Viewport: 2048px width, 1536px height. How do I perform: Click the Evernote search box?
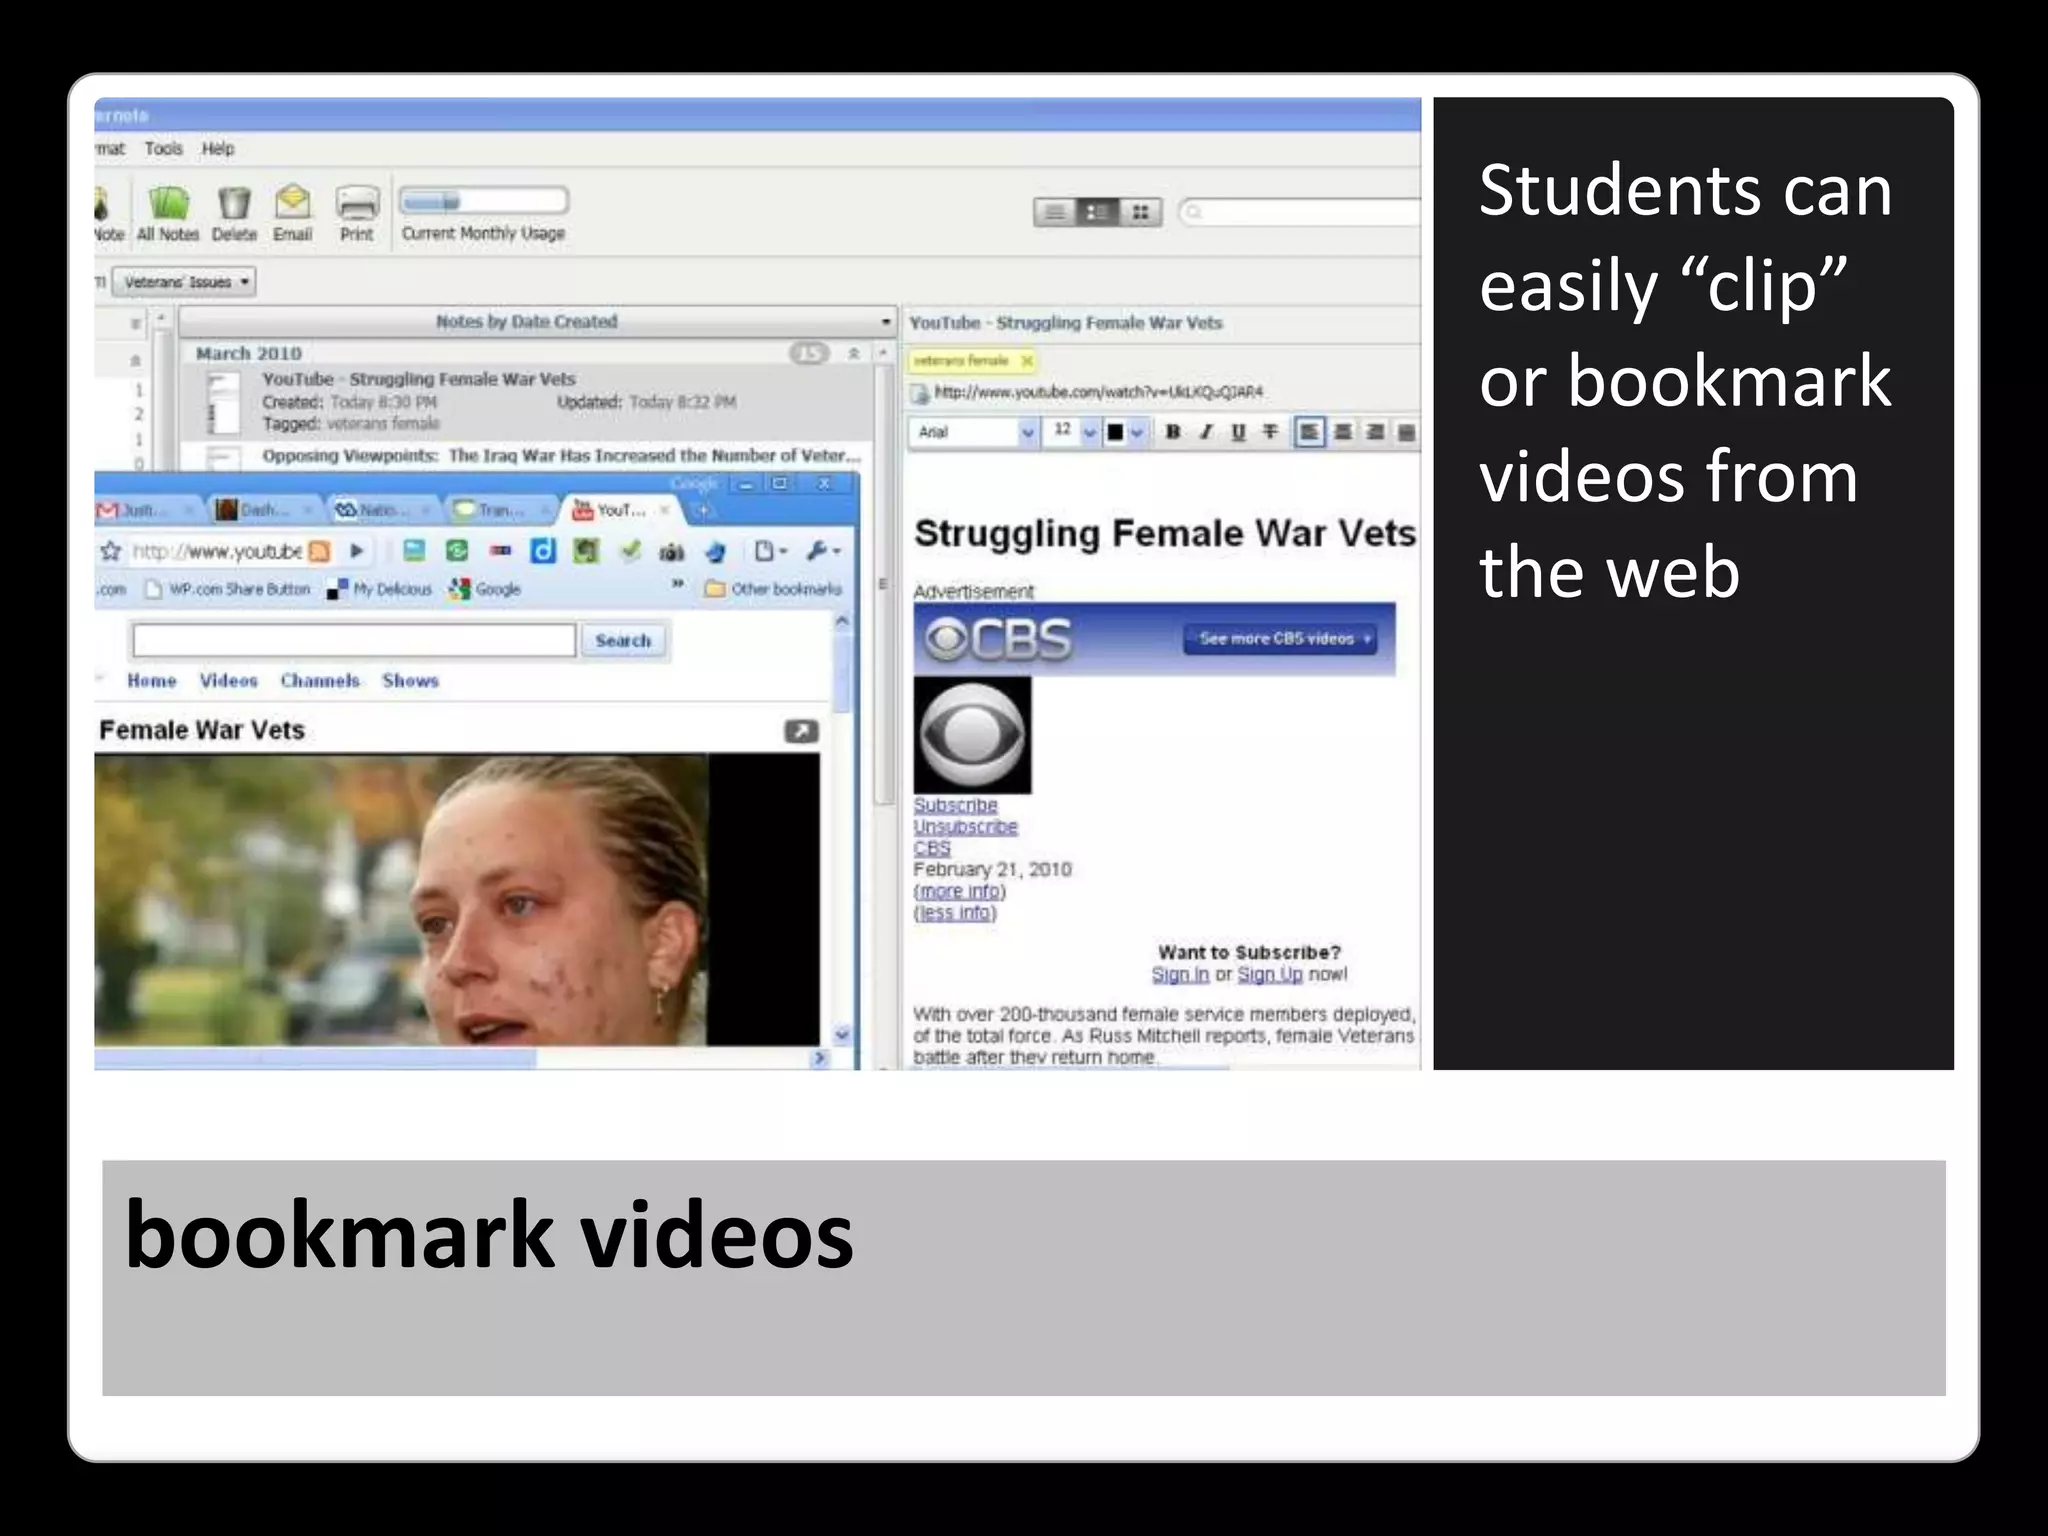coord(1300,212)
